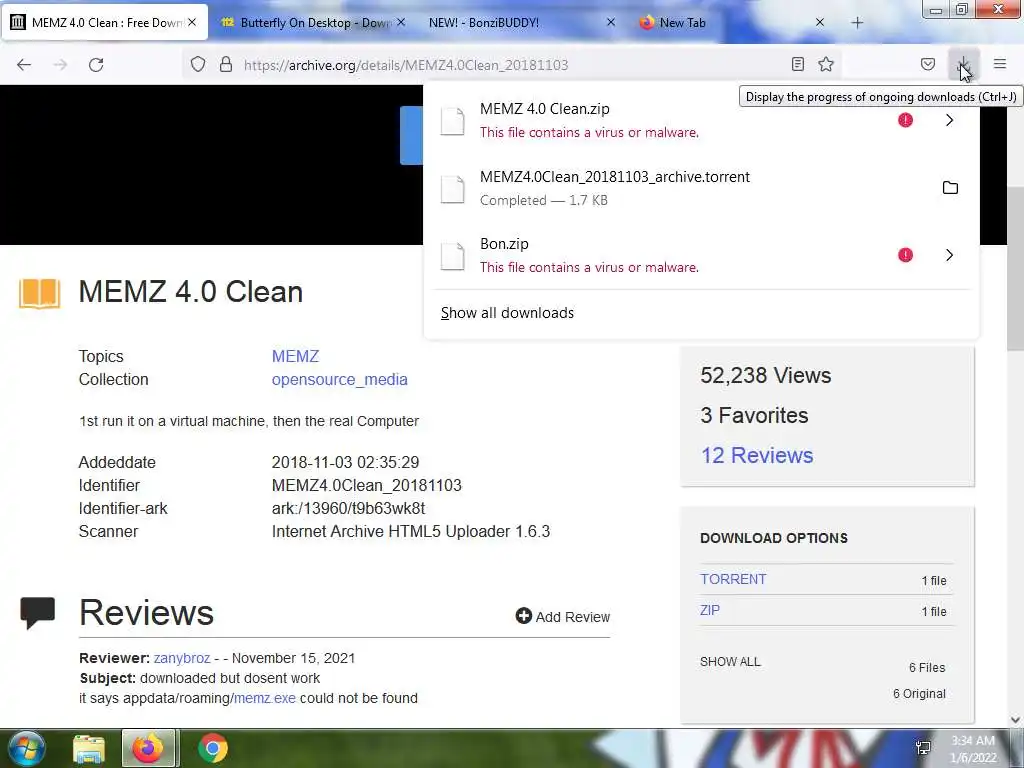Expand options for Bon.zip download

pos(950,255)
